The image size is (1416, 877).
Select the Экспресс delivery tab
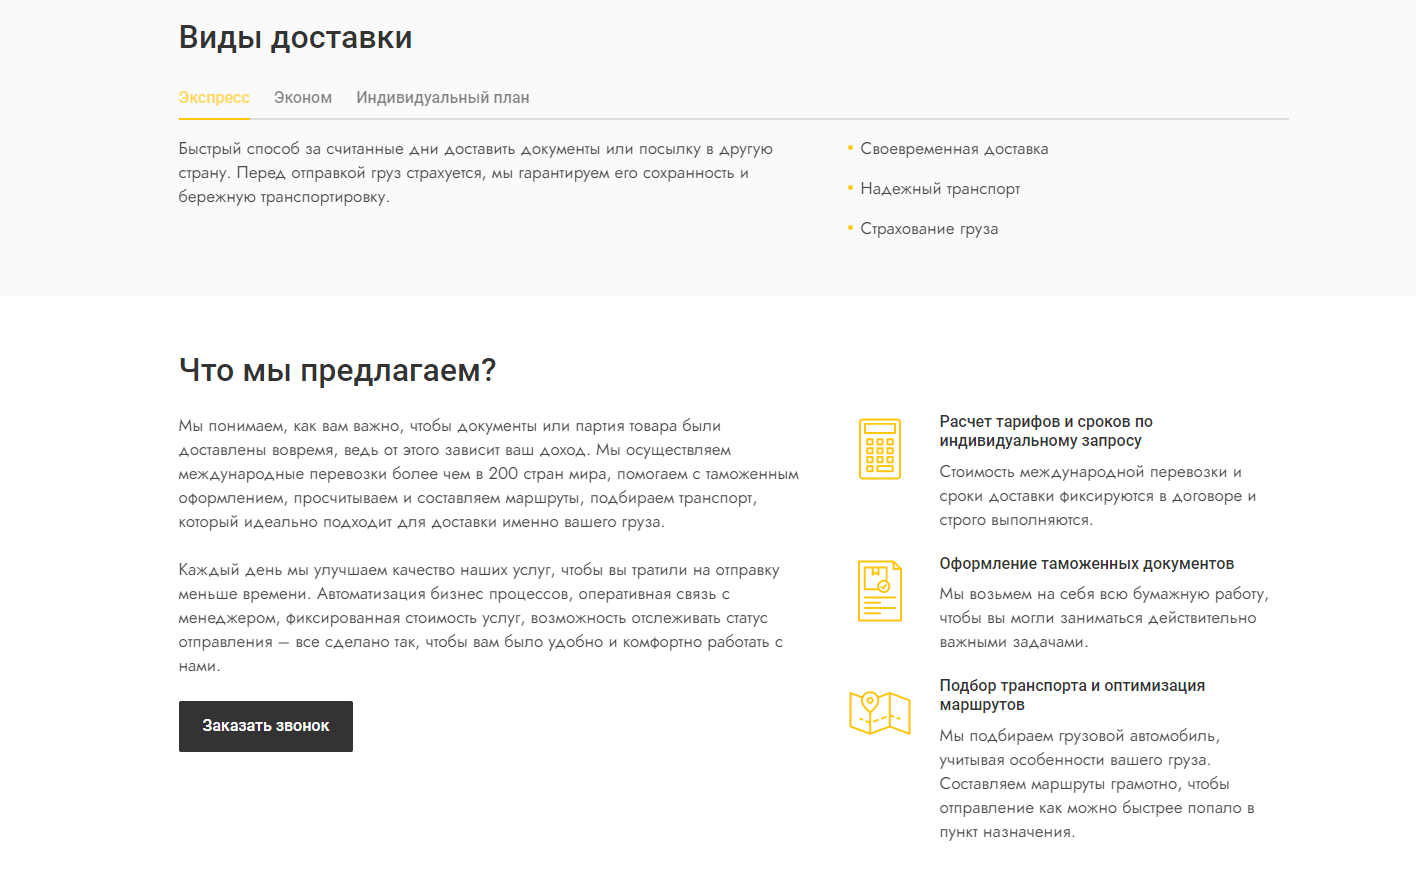point(214,98)
